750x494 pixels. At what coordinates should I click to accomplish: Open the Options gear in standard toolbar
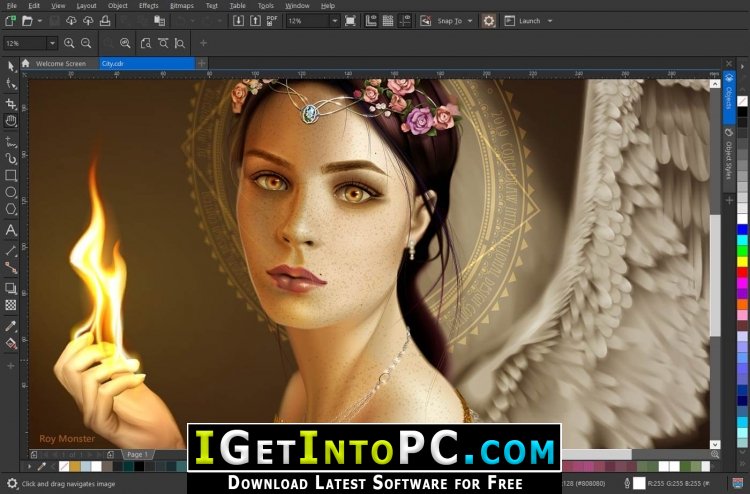pyautogui.click(x=488, y=21)
